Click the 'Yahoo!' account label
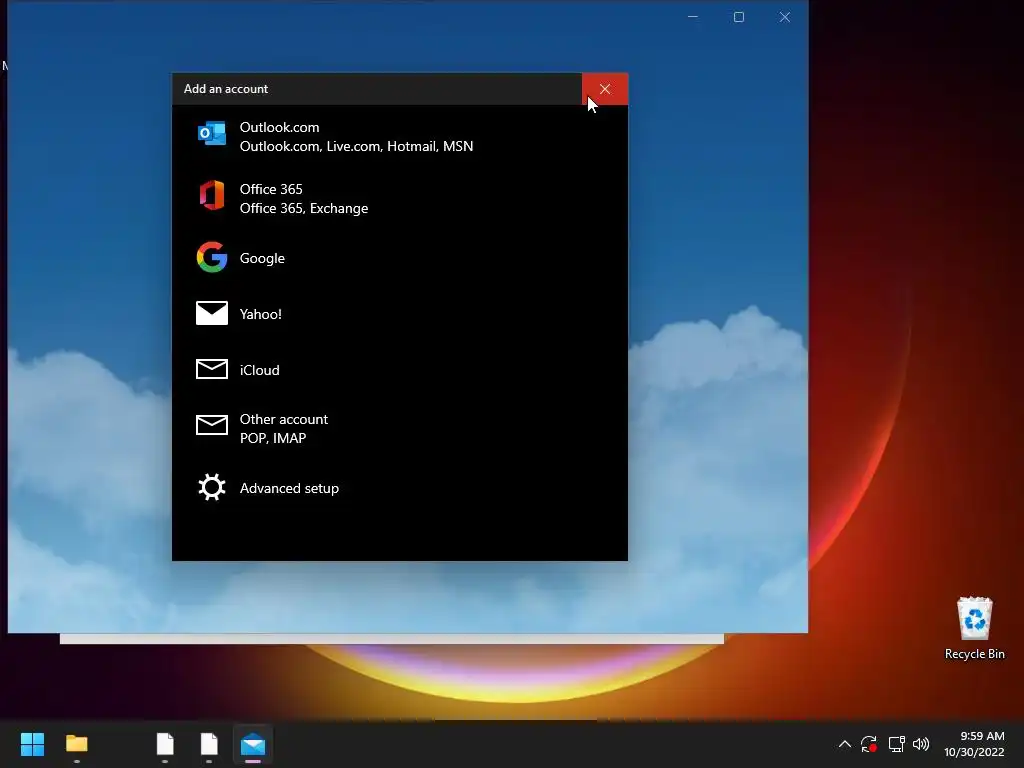The width and height of the screenshot is (1024, 768). click(x=261, y=314)
